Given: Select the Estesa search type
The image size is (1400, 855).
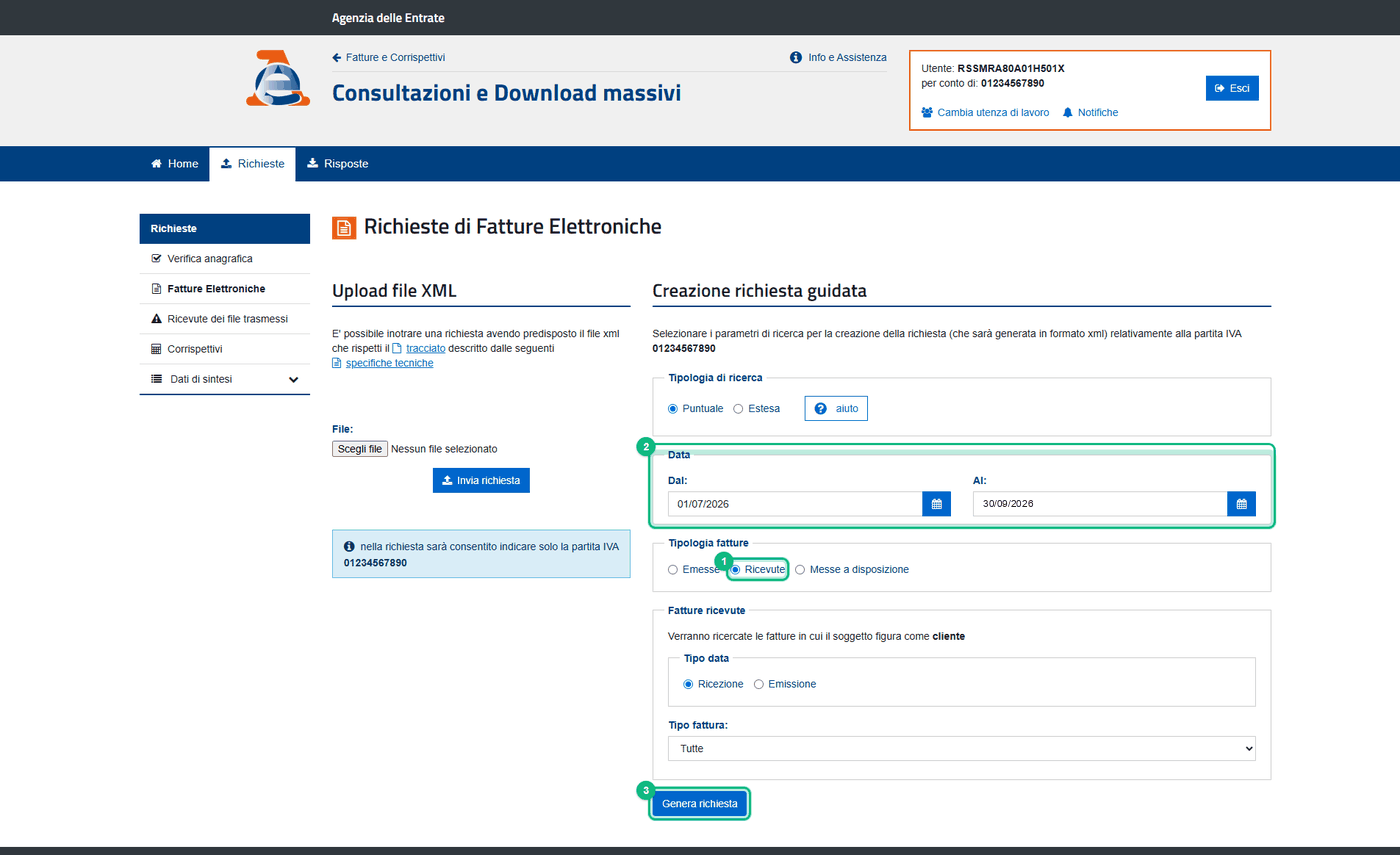Looking at the screenshot, I should tap(738, 409).
